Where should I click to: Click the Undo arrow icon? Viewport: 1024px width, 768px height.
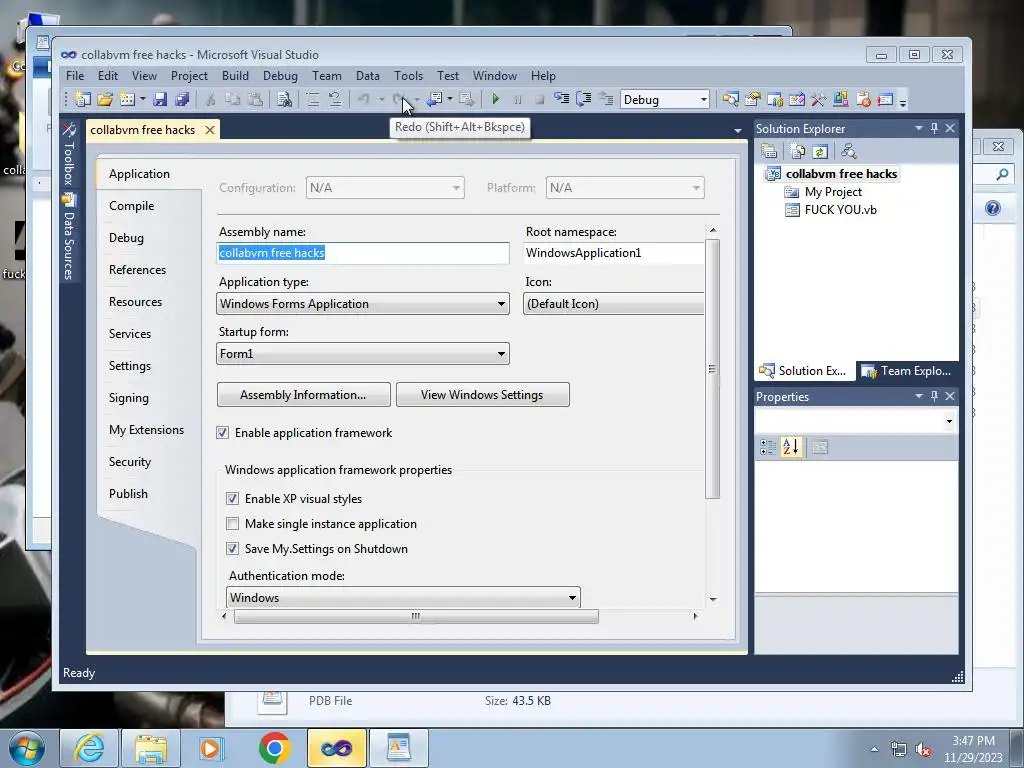coord(364,99)
